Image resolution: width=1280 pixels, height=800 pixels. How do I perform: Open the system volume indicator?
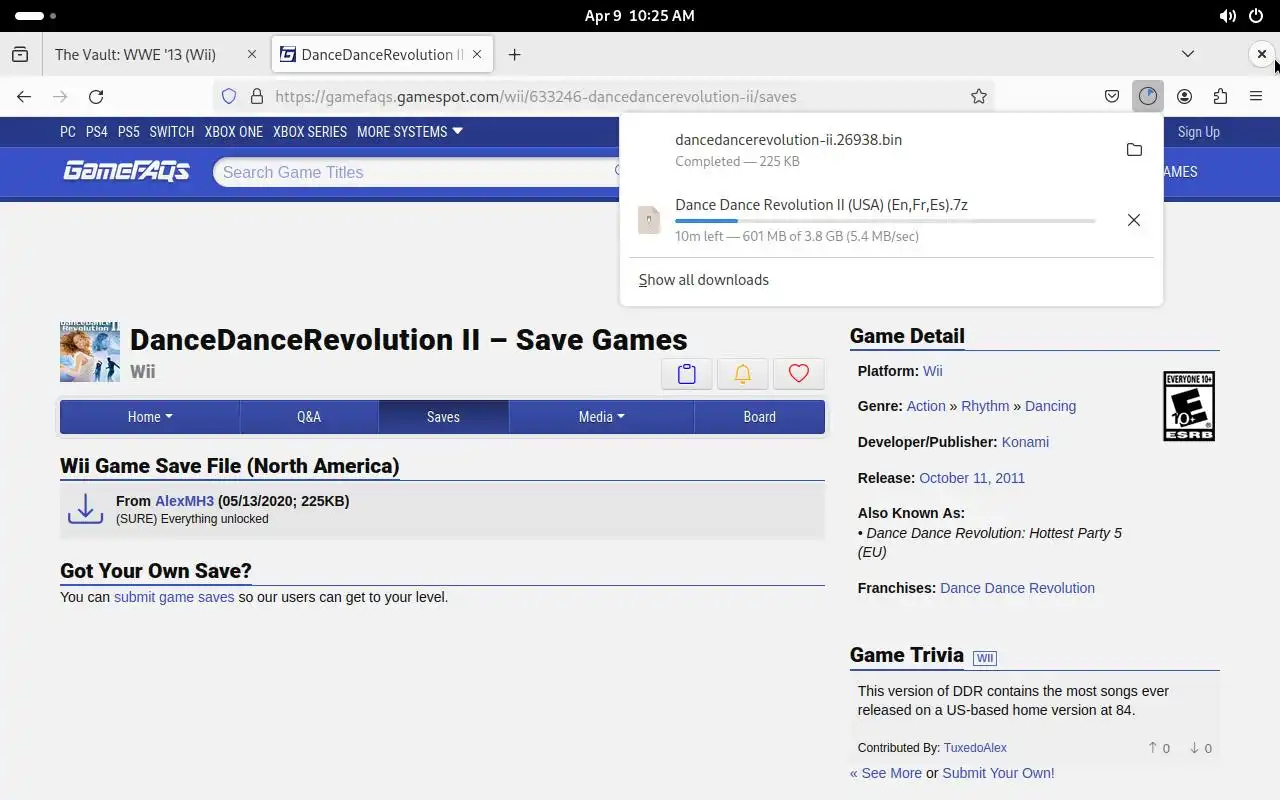(1227, 16)
